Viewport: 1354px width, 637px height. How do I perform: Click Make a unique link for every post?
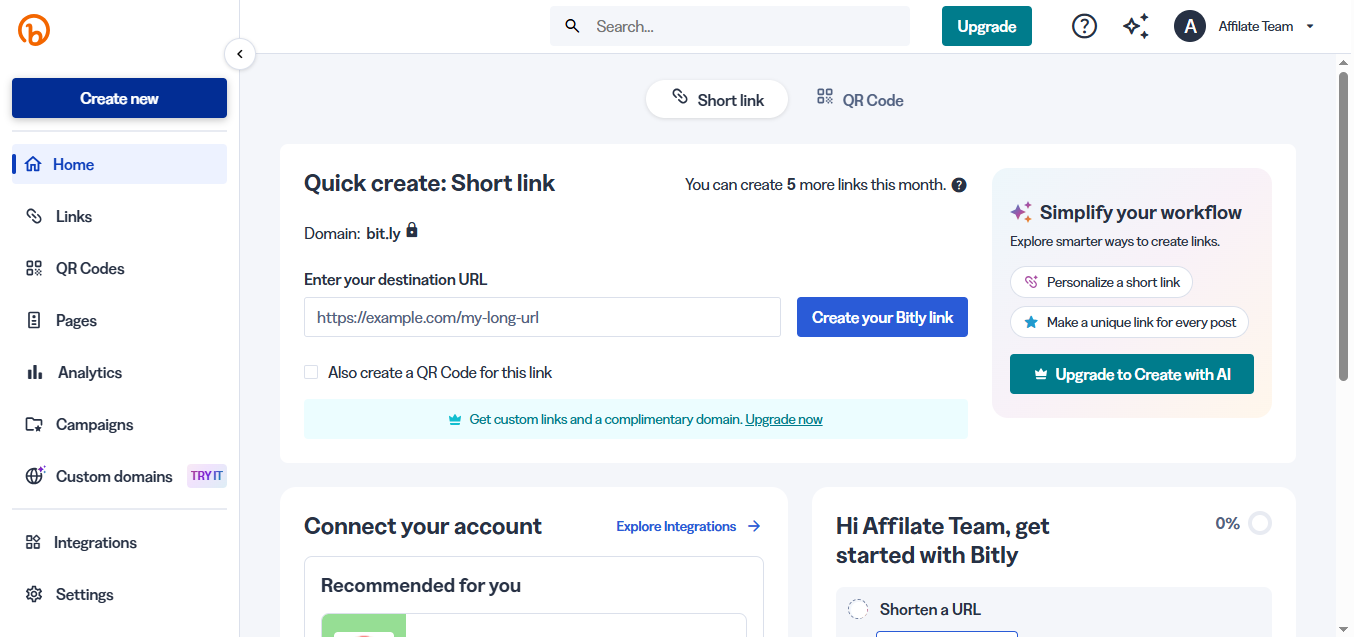[1129, 322]
